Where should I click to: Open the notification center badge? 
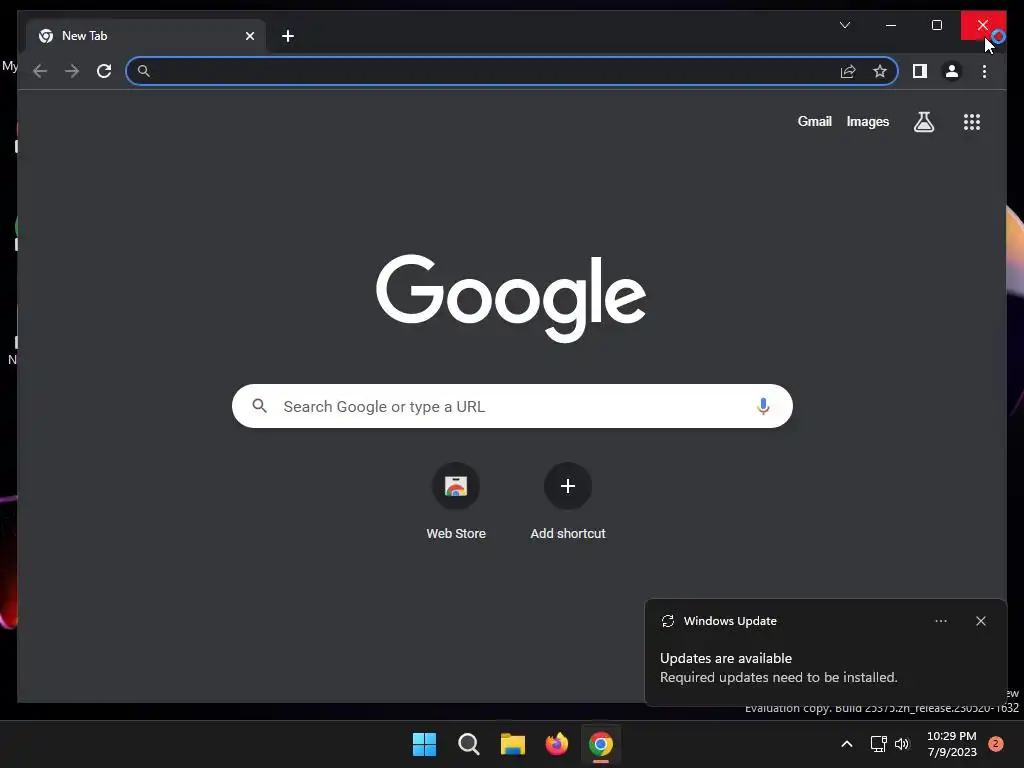tap(995, 744)
